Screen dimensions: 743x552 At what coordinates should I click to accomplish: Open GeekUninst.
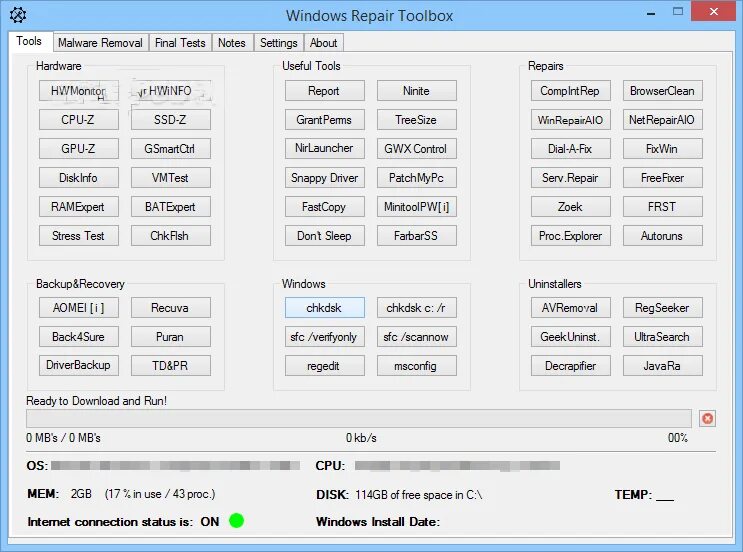571,336
